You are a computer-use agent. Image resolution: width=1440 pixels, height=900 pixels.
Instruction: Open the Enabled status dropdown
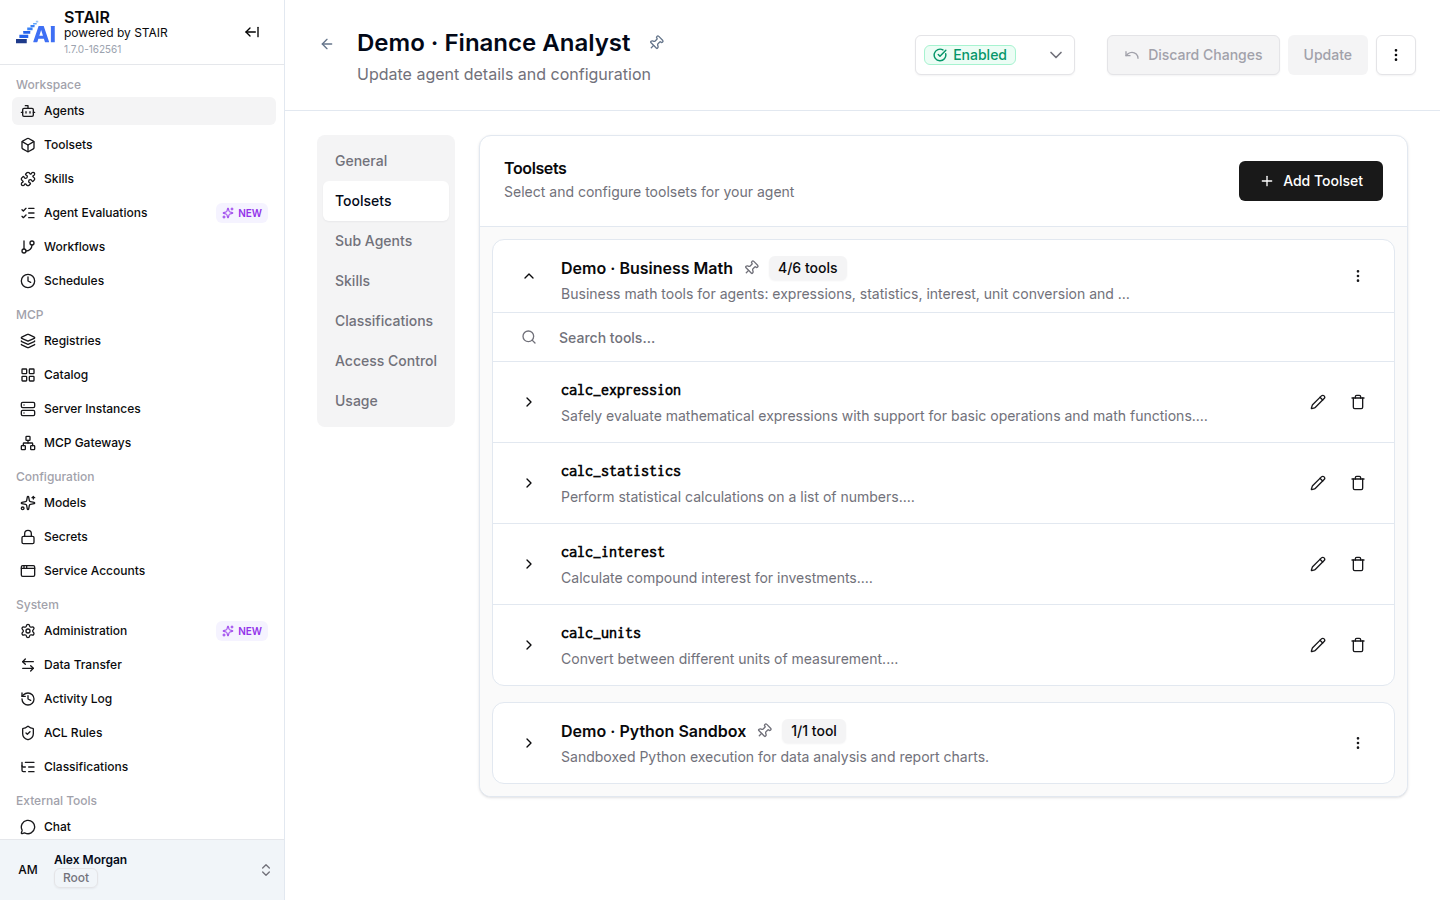tap(995, 55)
